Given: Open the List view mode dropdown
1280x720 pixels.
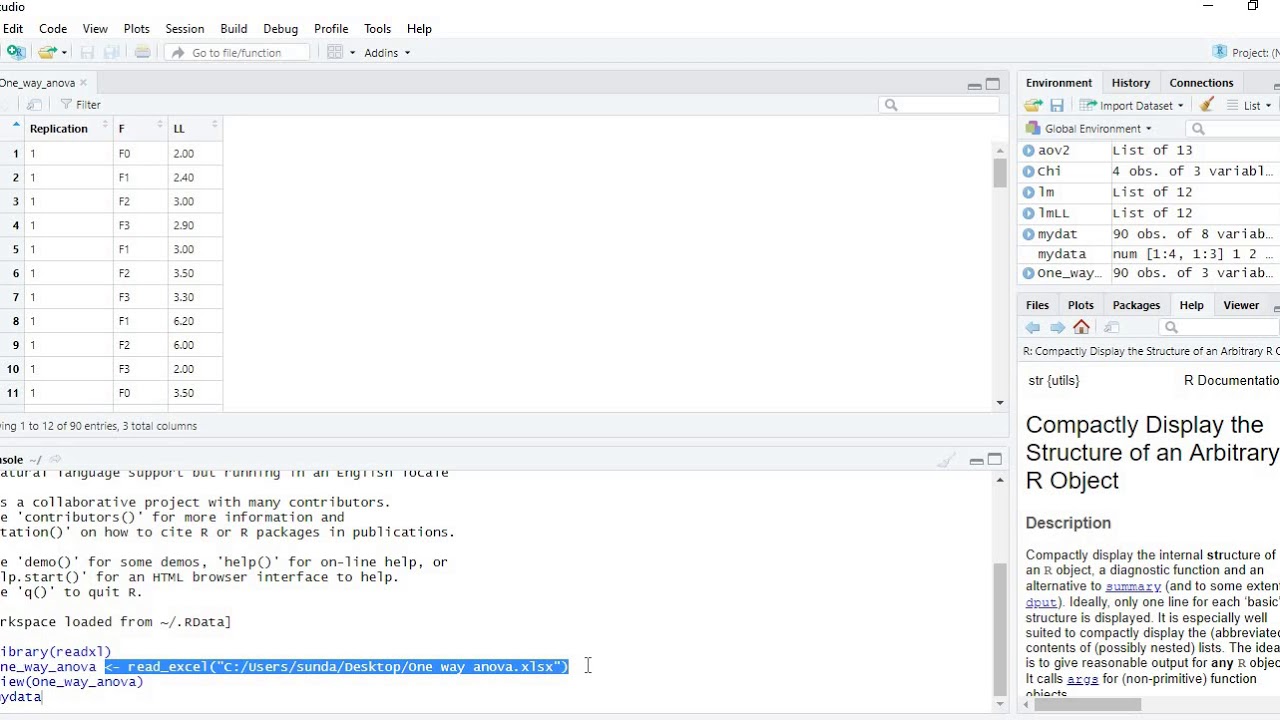Looking at the screenshot, I should point(1249,105).
